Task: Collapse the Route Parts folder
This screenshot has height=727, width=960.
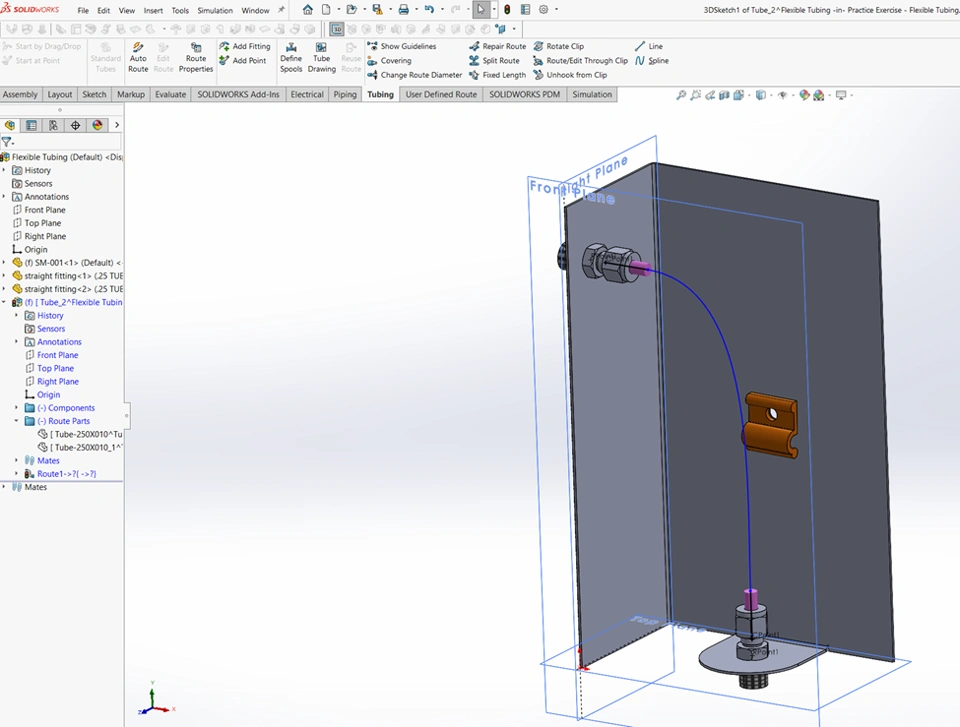Action: coord(17,421)
